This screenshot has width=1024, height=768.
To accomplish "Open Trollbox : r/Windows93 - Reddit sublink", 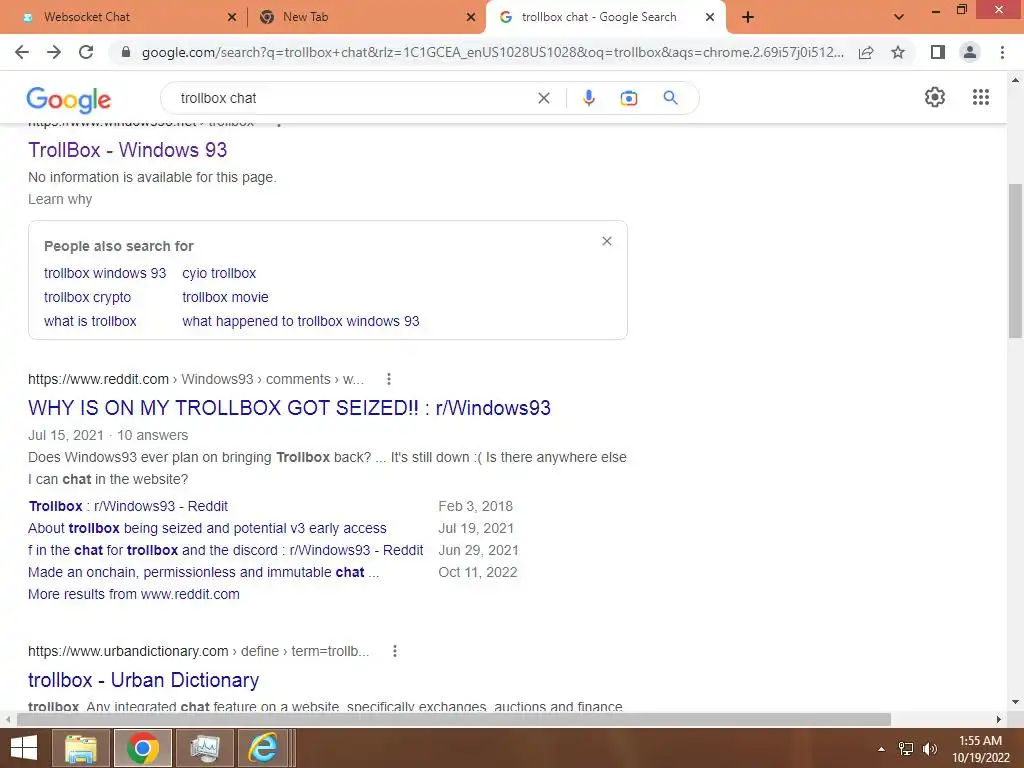I will pos(128,506).
